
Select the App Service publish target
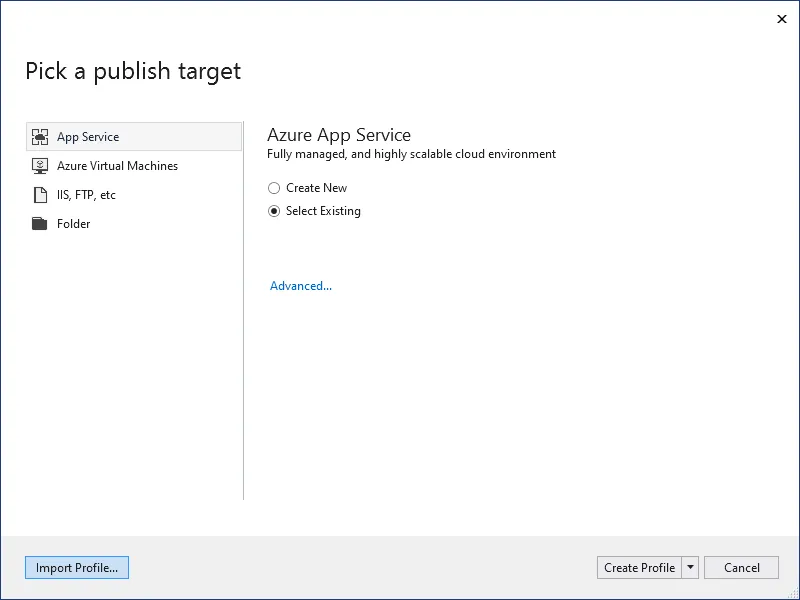click(134, 137)
